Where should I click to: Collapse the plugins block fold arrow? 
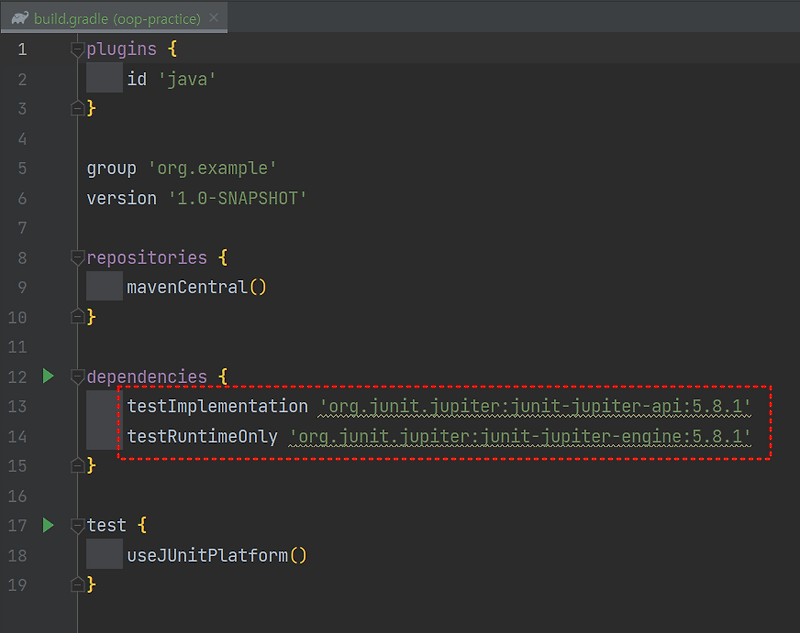coord(77,48)
